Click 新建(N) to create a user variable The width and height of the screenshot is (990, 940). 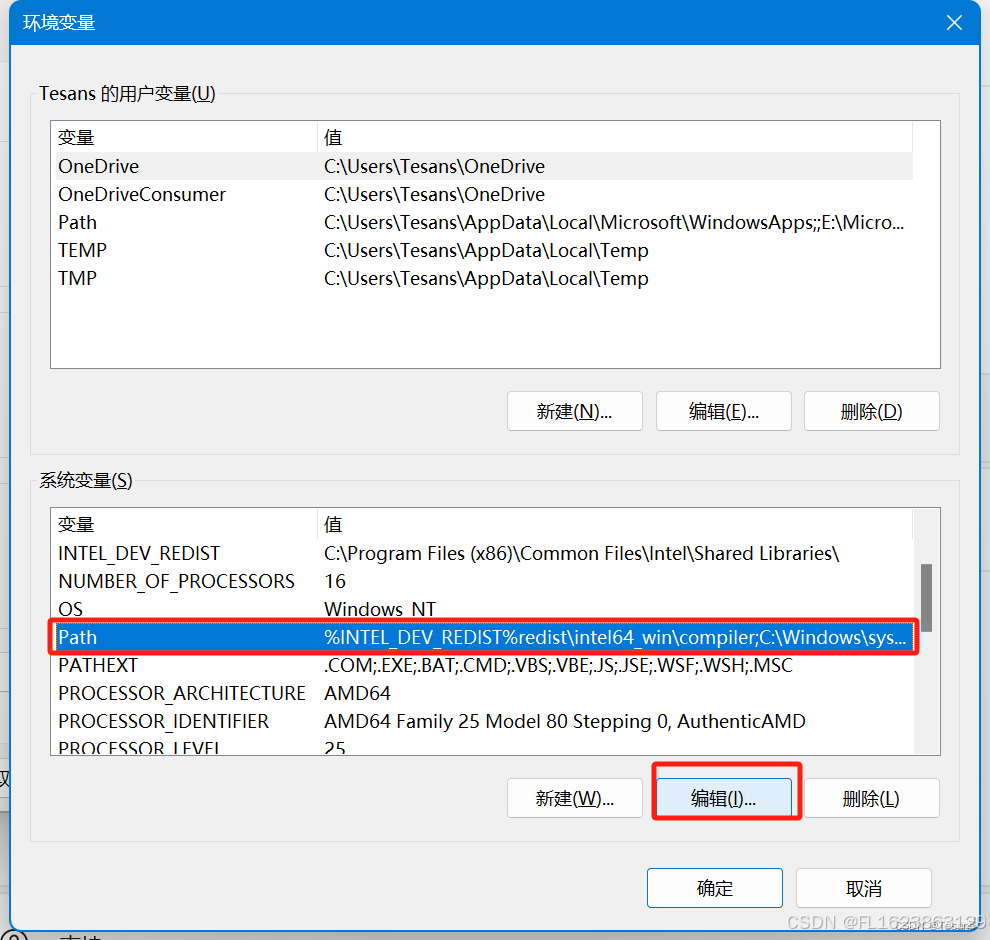click(574, 410)
